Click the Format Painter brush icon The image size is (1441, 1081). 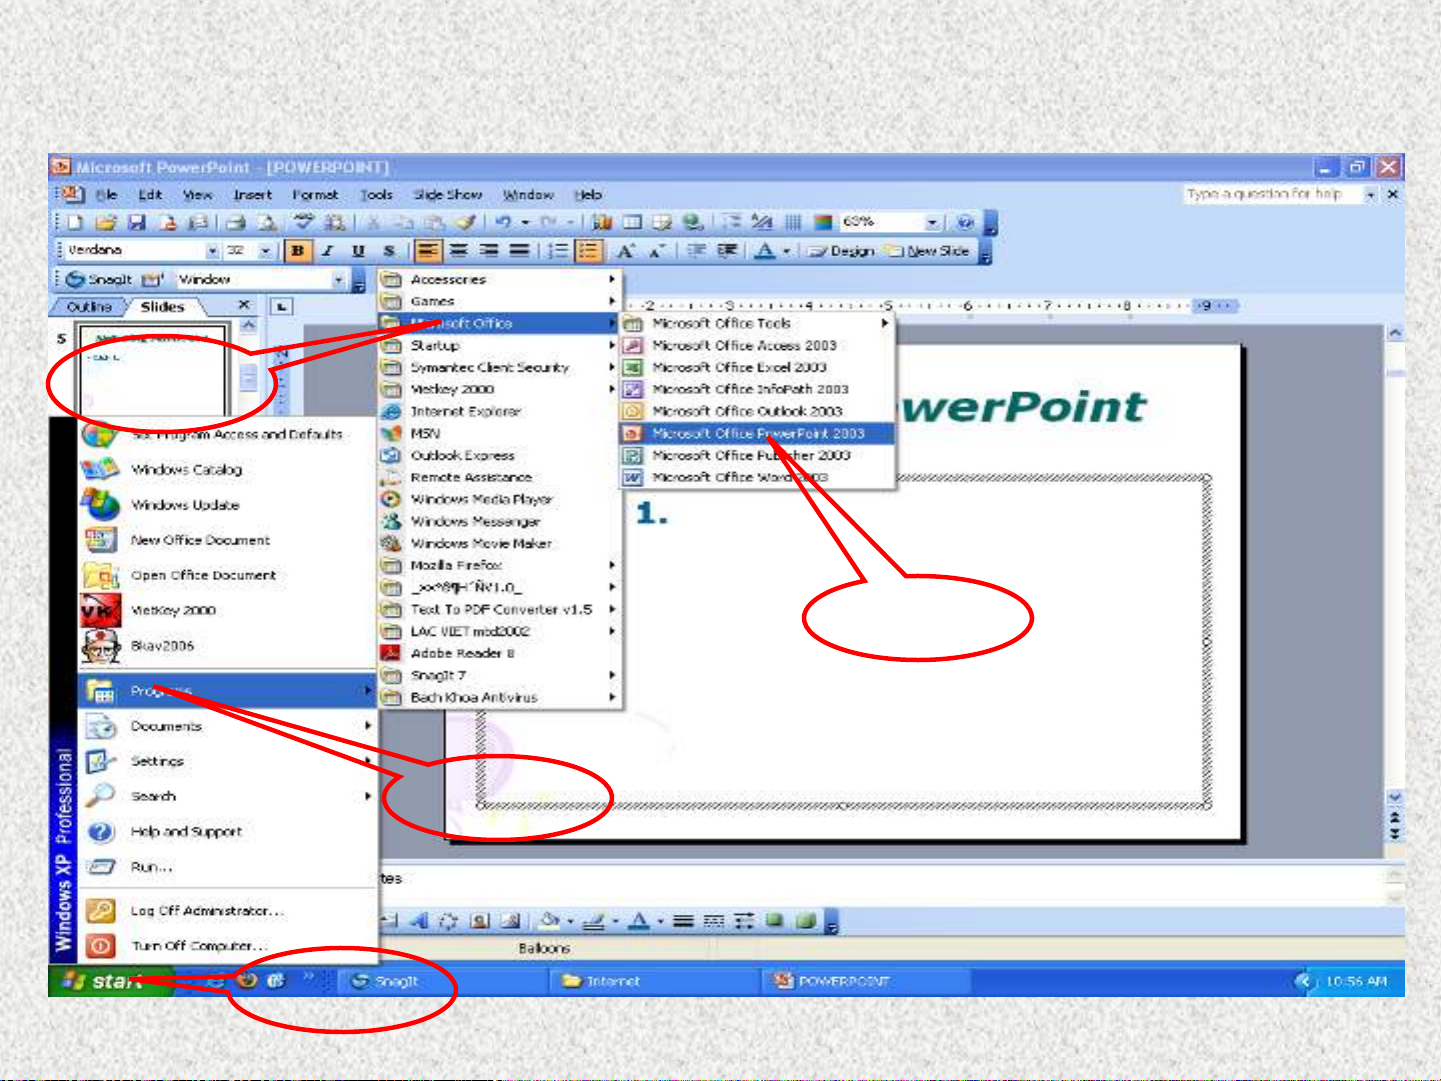[465, 222]
